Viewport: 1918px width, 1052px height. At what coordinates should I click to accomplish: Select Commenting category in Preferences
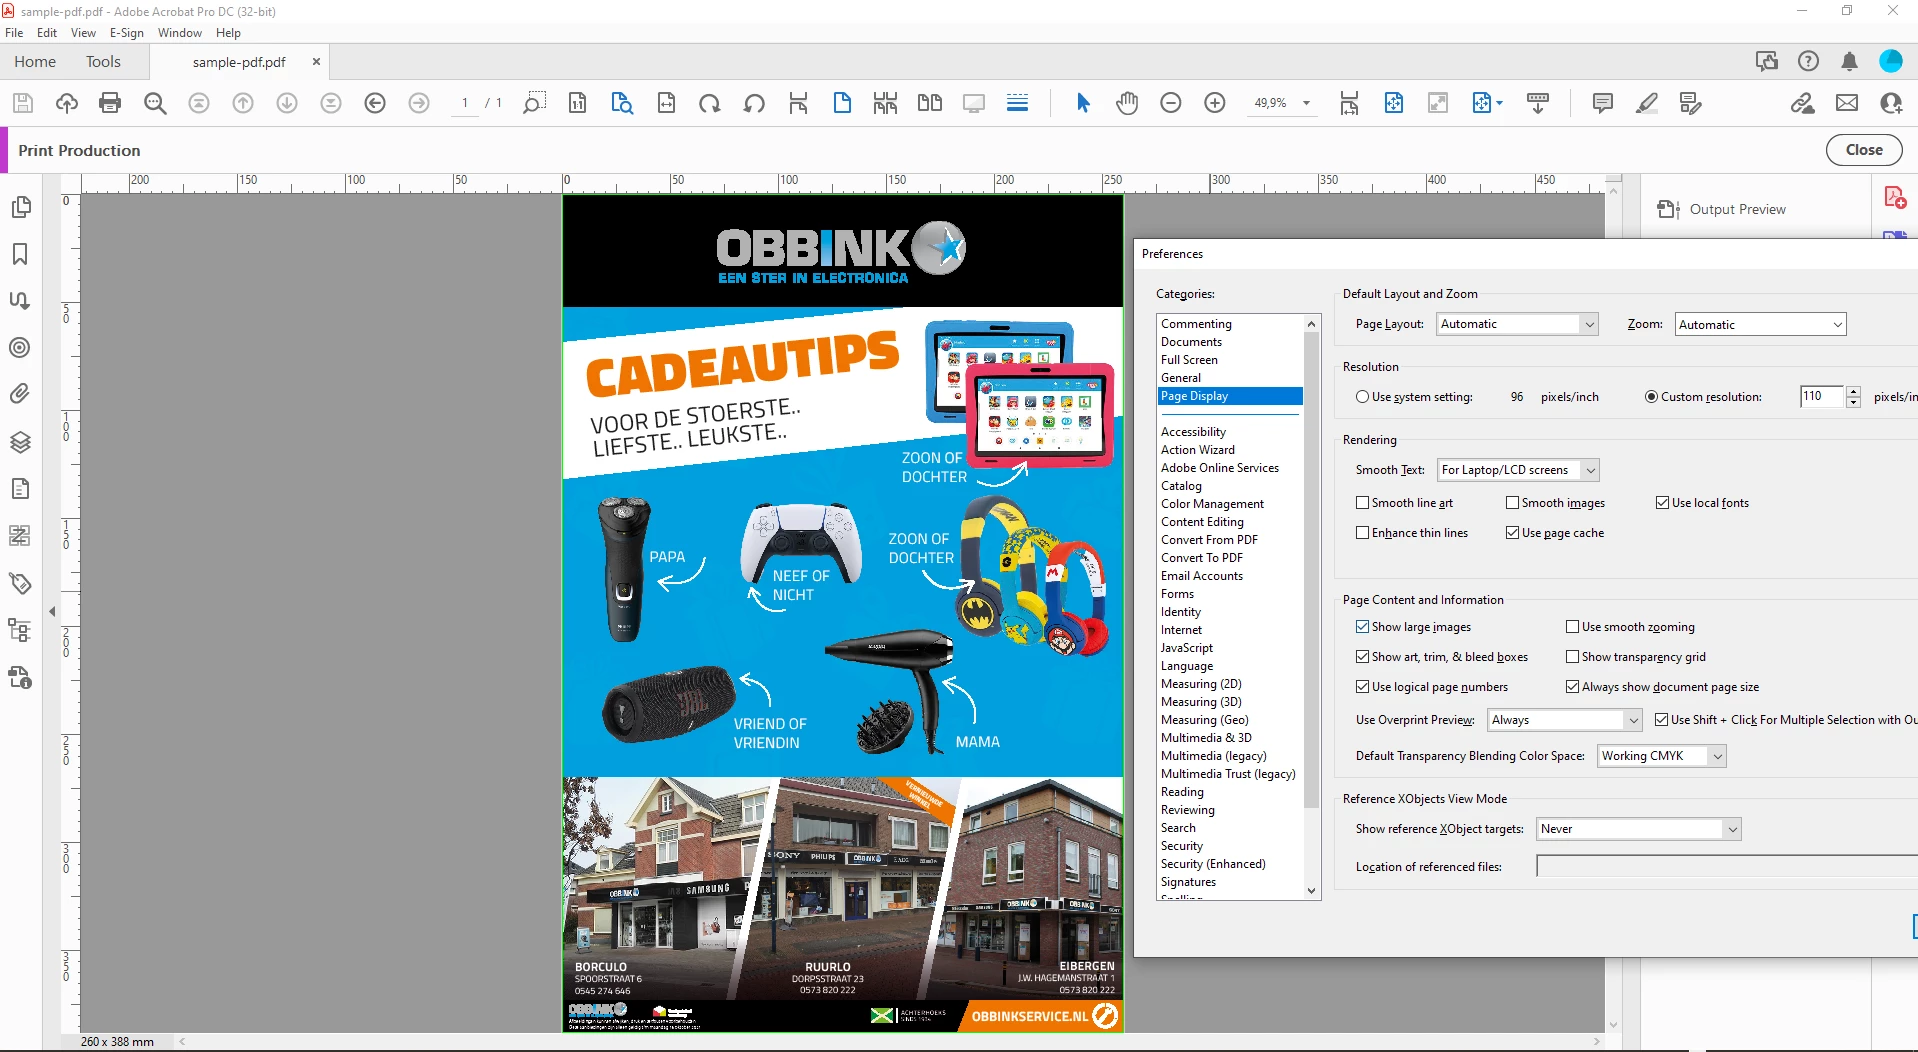pos(1196,324)
